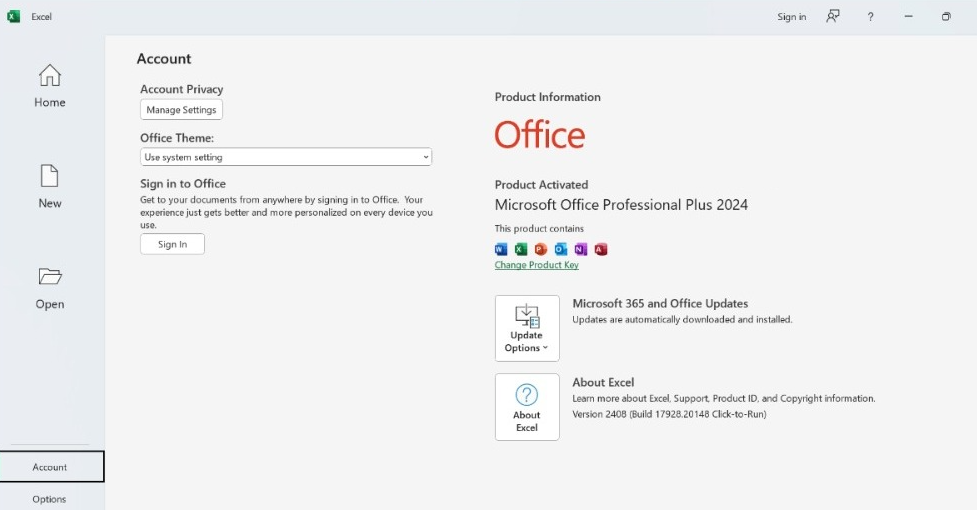
Task: Select the New blank document icon
Action: (x=50, y=176)
